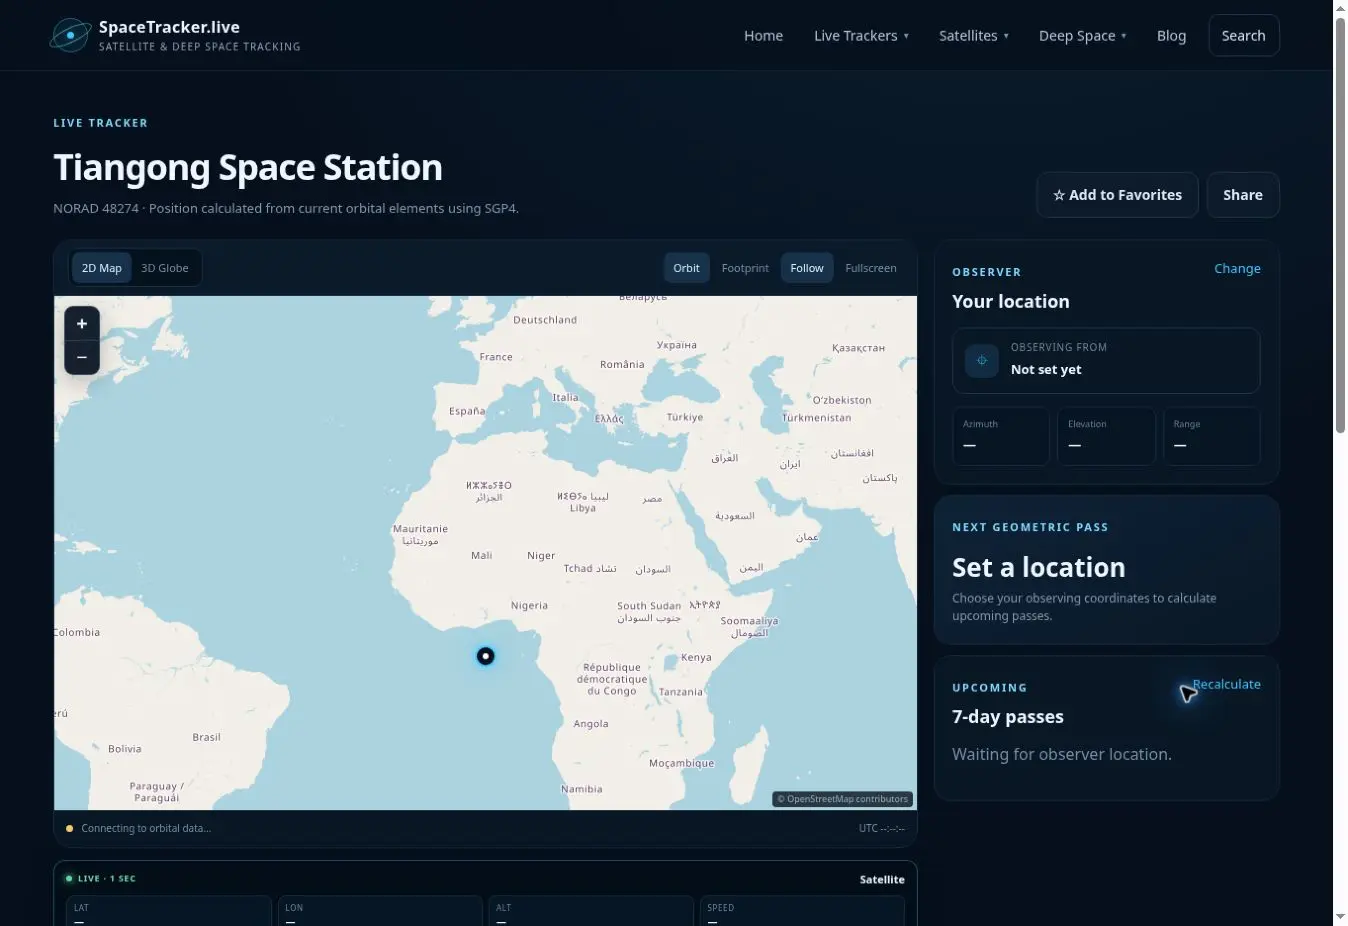
Task: Click 'Set a location' heading
Action: (1038, 567)
